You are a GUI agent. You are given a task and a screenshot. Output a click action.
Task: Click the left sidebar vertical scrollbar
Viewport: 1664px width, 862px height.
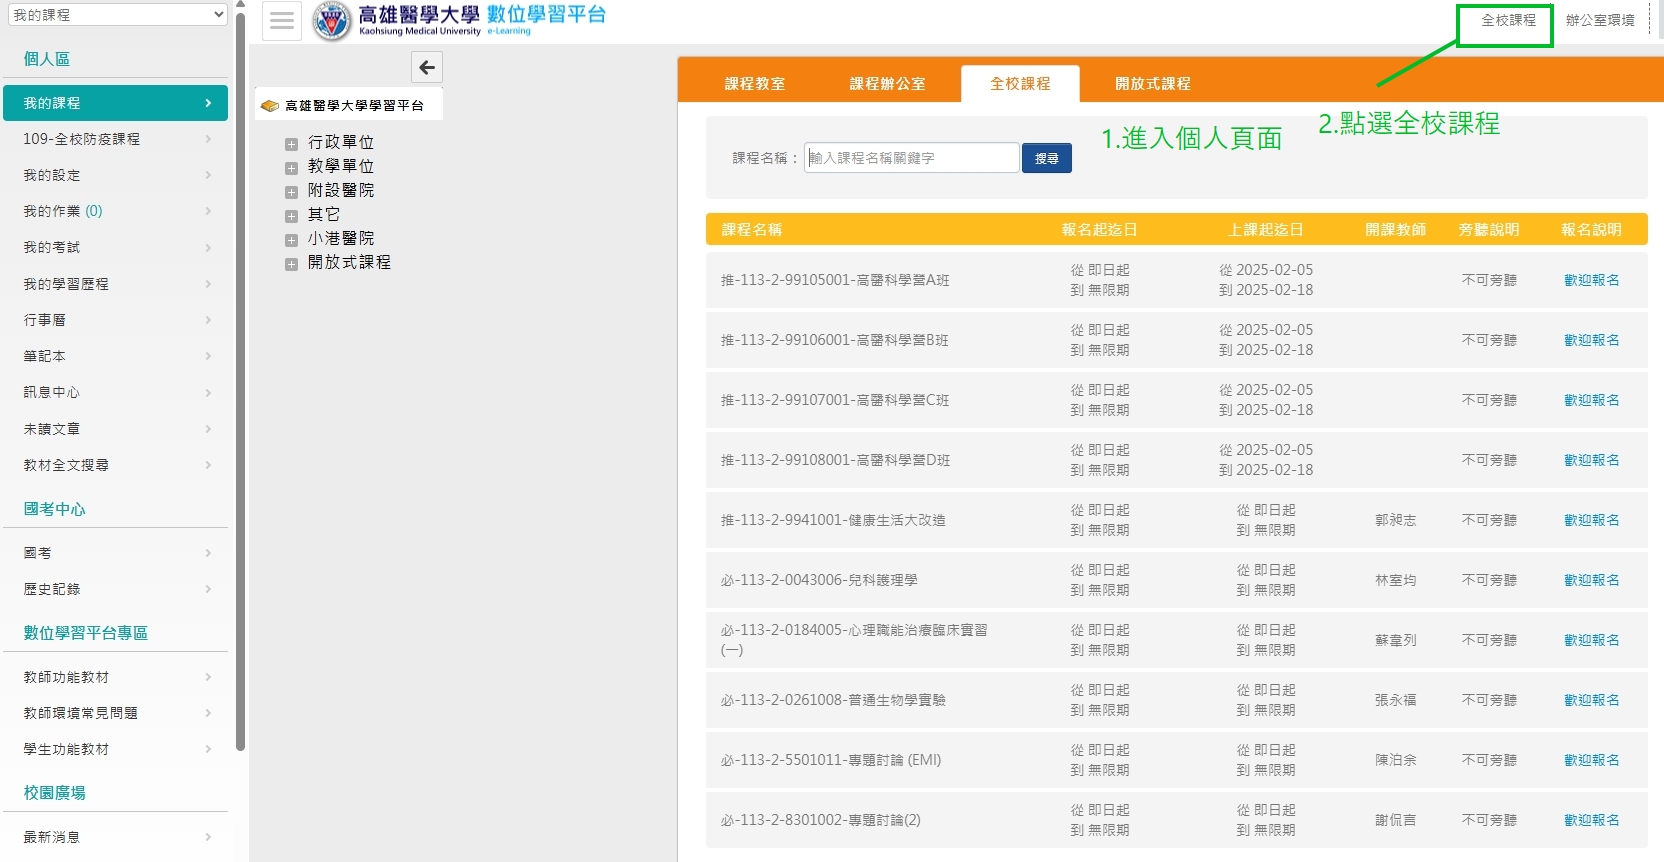coord(240,380)
